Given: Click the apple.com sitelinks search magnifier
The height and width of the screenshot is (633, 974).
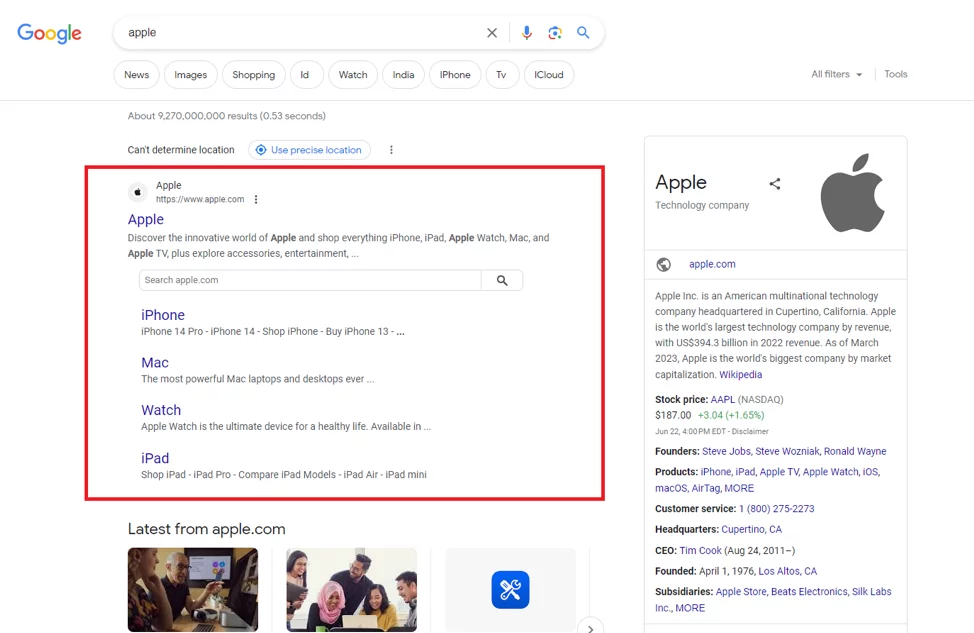Looking at the screenshot, I should pos(502,280).
